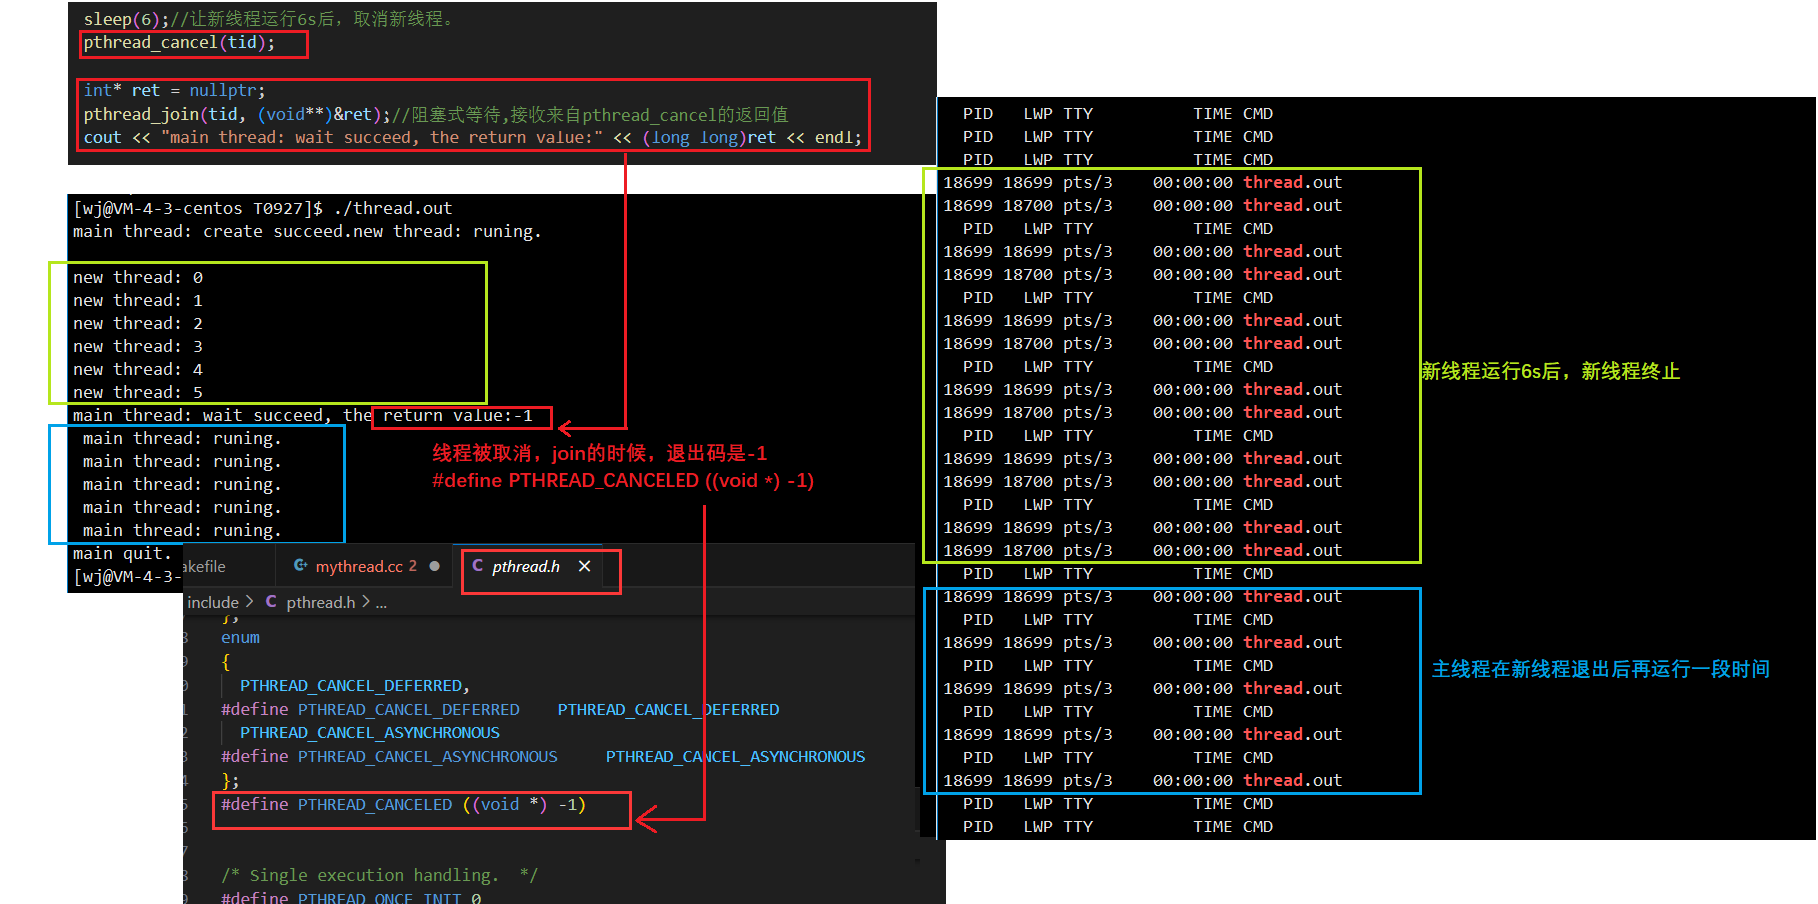This screenshot has width=1818, height=904.
Task: Click the '#define PTHREAD_CANCELED ((void *) -1)' line
Action: click(x=403, y=805)
